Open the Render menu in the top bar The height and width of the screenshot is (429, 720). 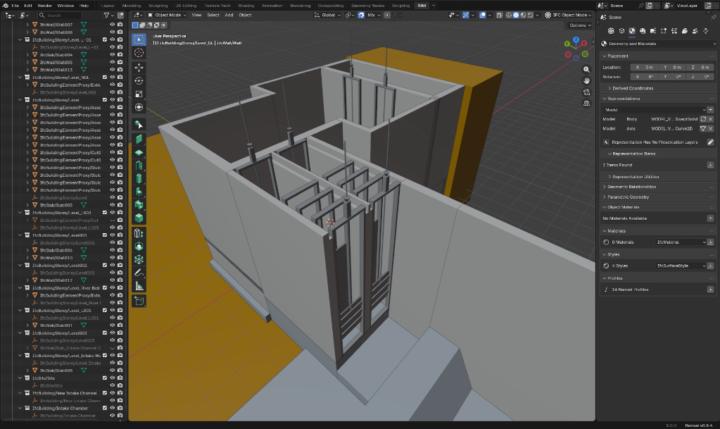[43, 5]
